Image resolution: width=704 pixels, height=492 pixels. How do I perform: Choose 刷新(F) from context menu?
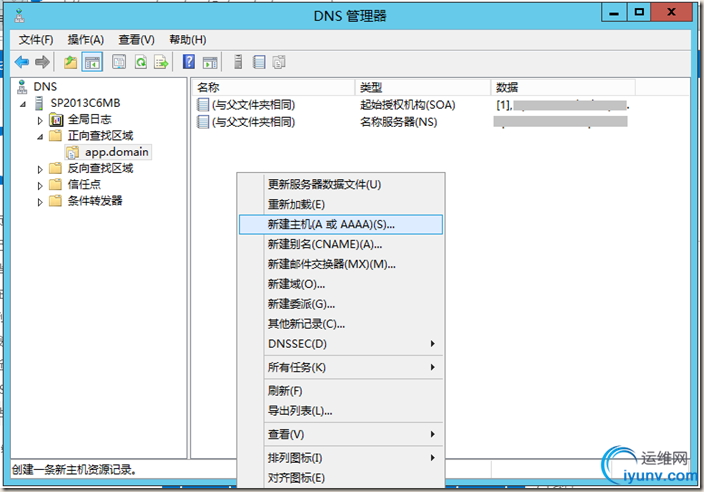coord(341,391)
